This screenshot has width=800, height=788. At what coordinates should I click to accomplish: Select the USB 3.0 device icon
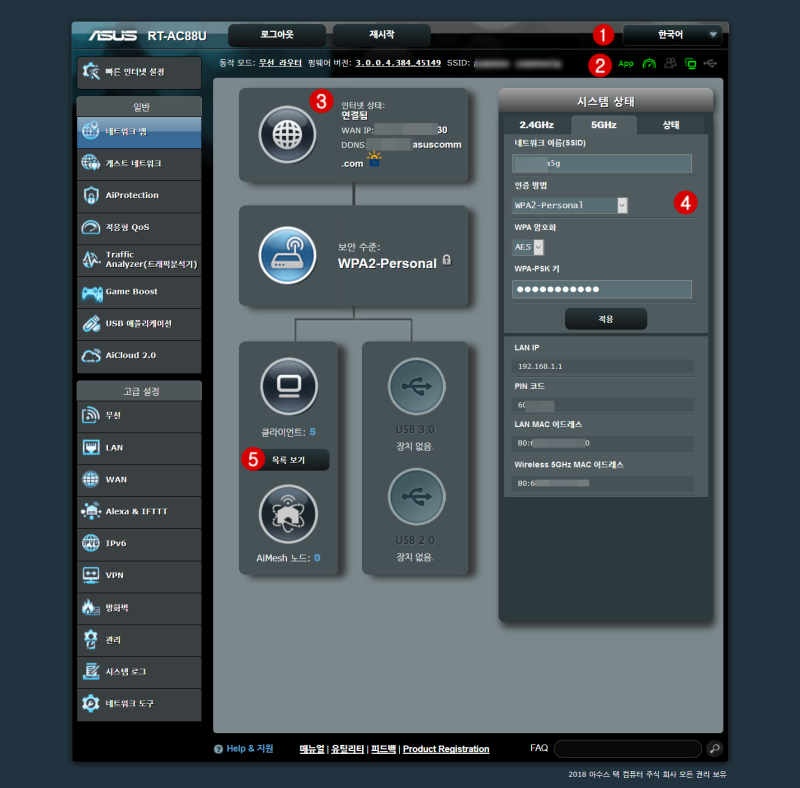[x=416, y=386]
